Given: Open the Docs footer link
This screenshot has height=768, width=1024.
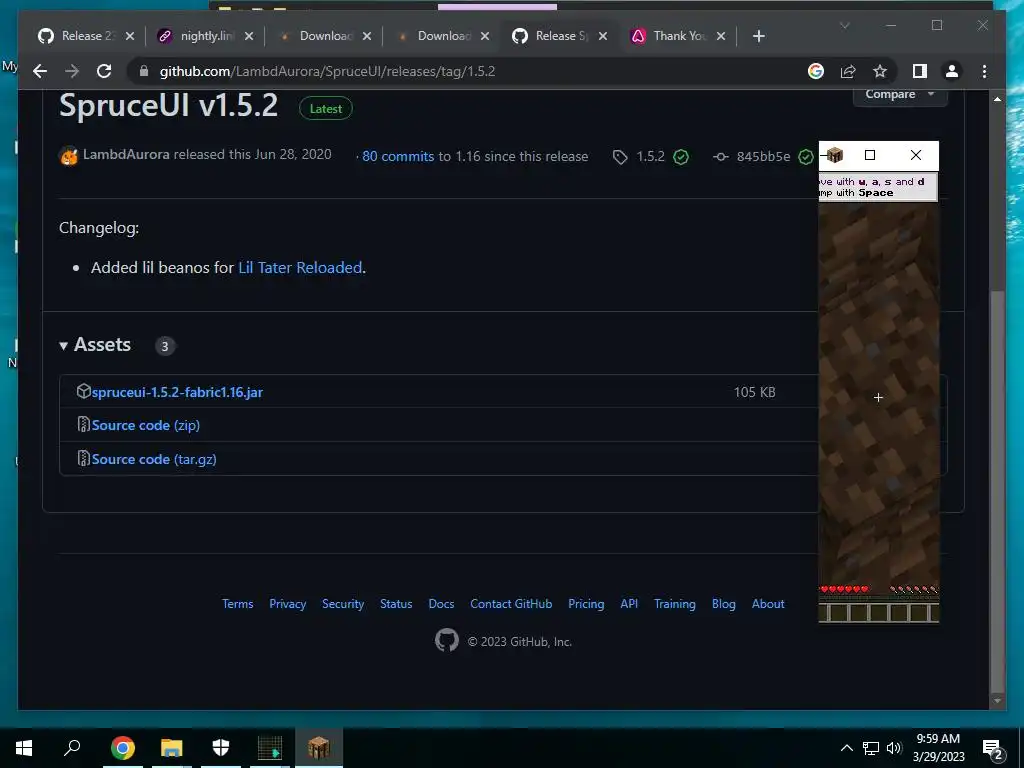Looking at the screenshot, I should click(x=441, y=604).
